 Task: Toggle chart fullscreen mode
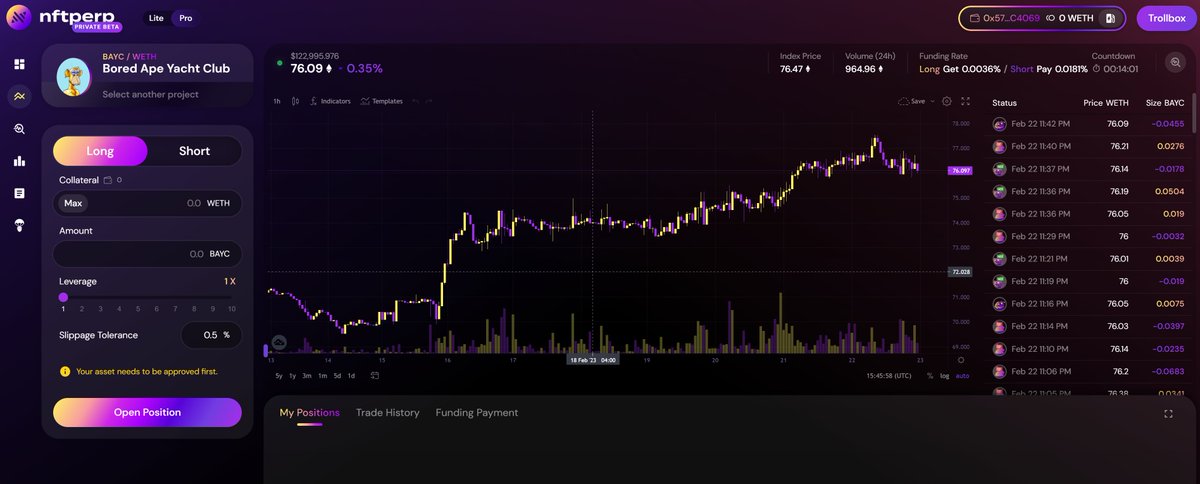point(965,101)
